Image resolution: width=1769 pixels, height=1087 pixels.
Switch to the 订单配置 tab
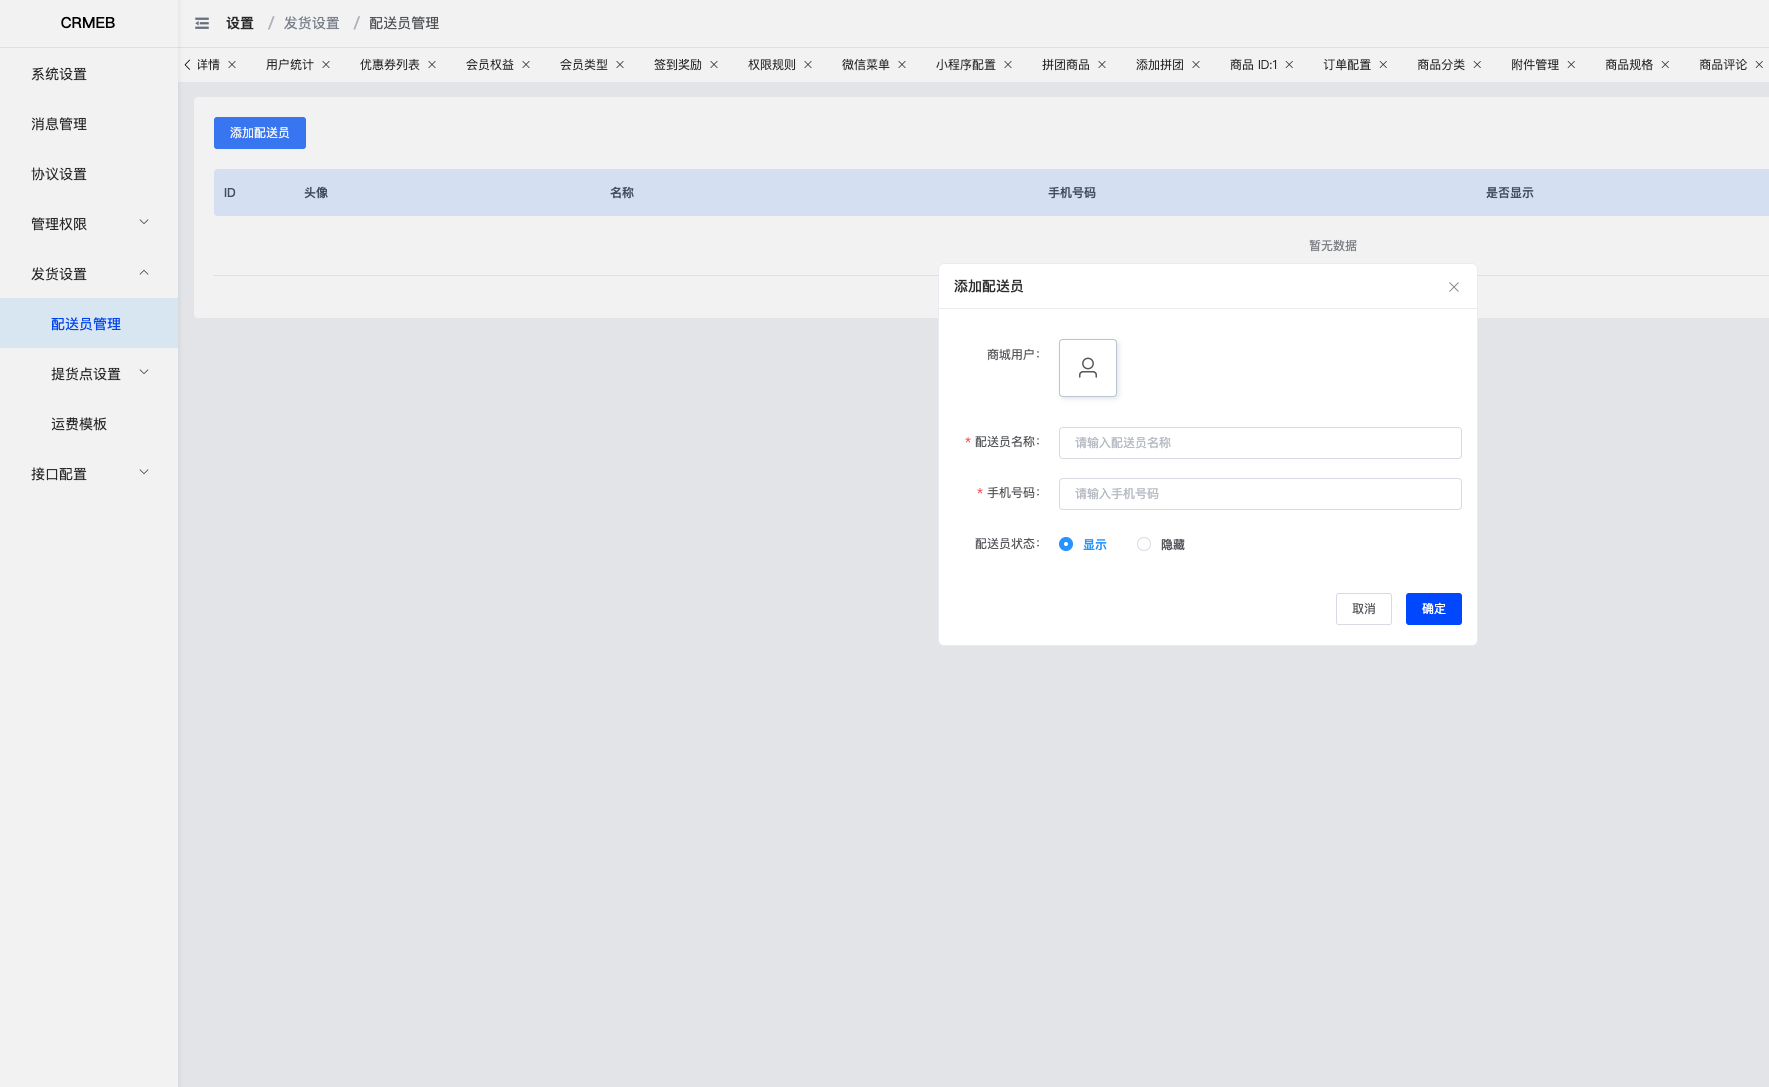pyautogui.click(x=1347, y=64)
